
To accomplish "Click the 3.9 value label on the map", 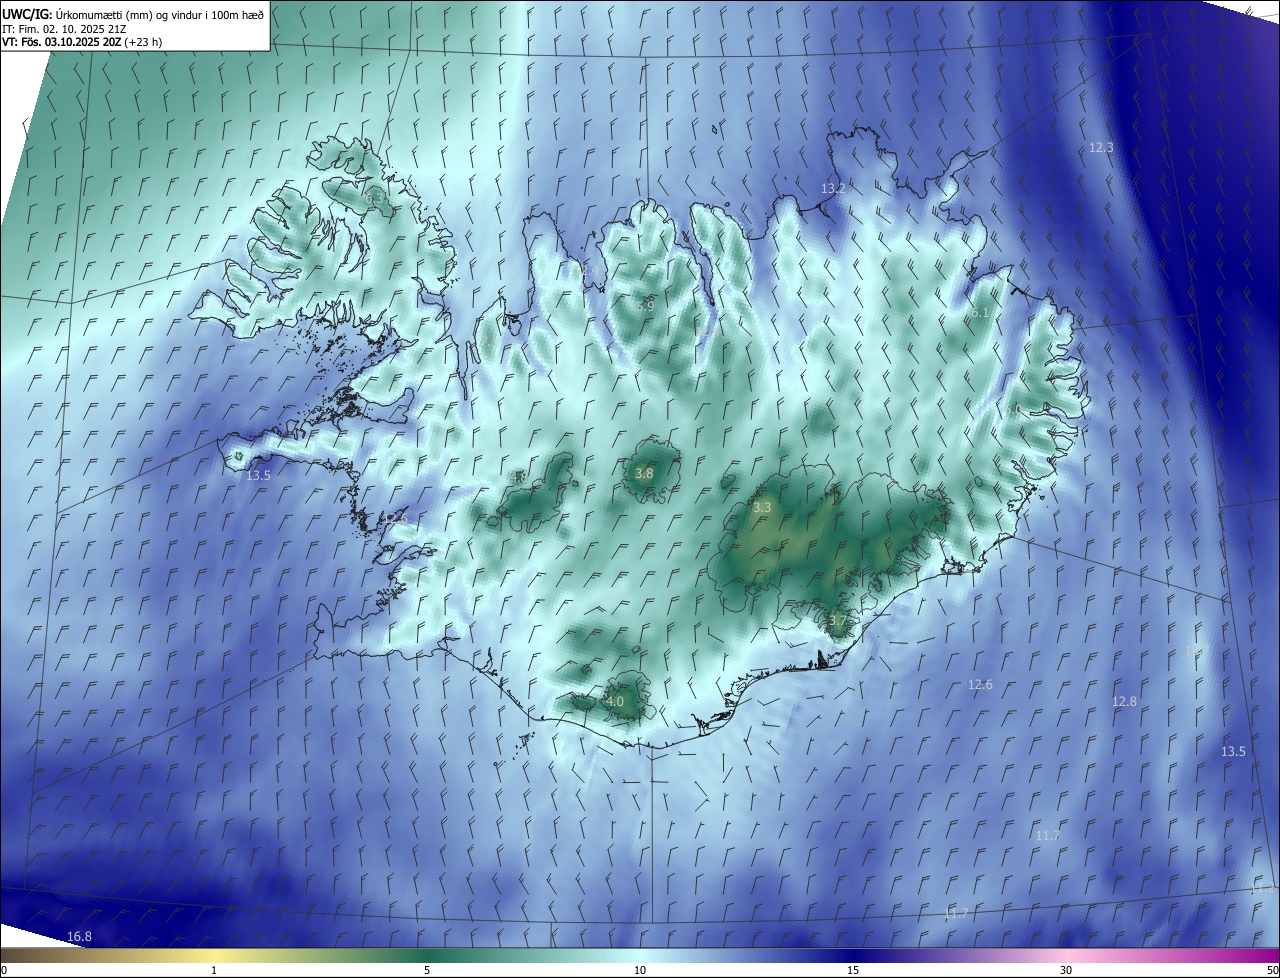I will [x=645, y=306].
